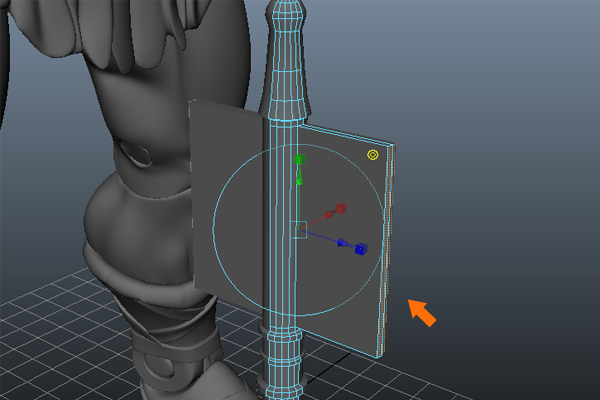Click the red X-axis translate arrow cone
This screenshot has height=400, width=600.
tap(329, 214)
